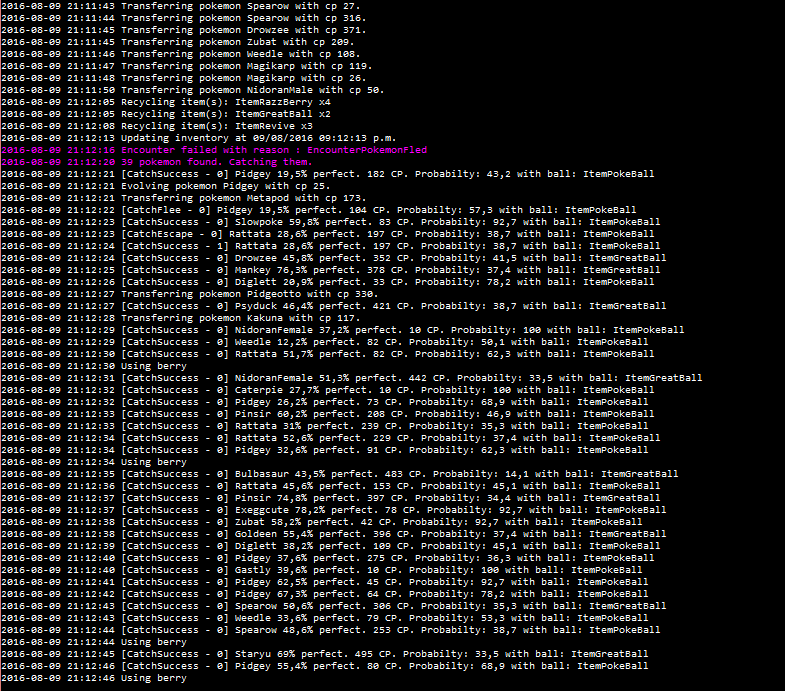Click the 'Rattata 31% perfect. 239 CP' line
The image size is (785, 691).
[x=324, y=426]
